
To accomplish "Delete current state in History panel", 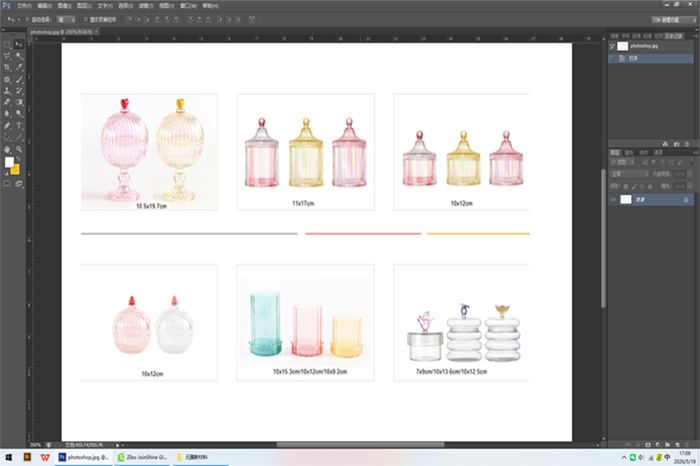I will point(687,144).
